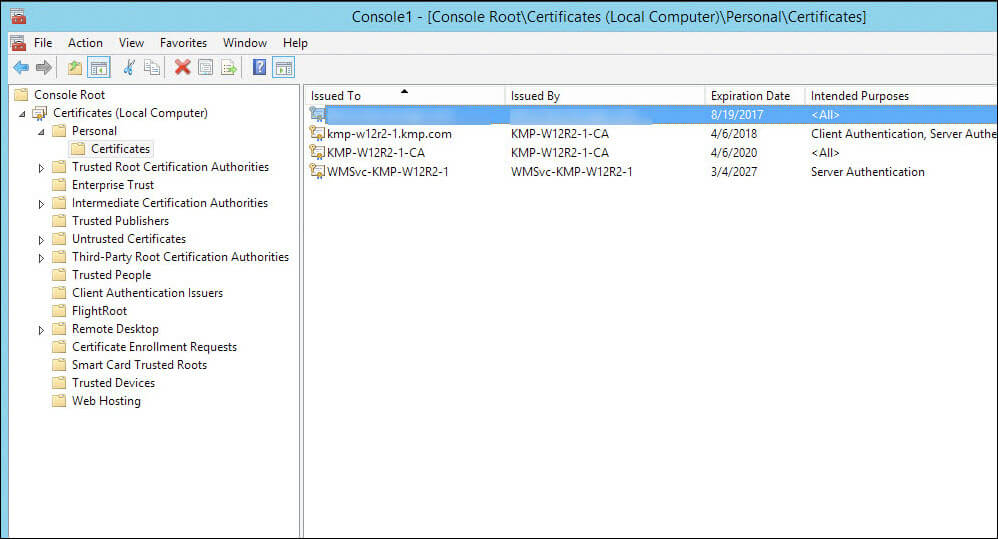Select Client Authentication Issuers tree item
Viewport: 998px width, 539px height.
pyautogui.click(x=148, y=293)
